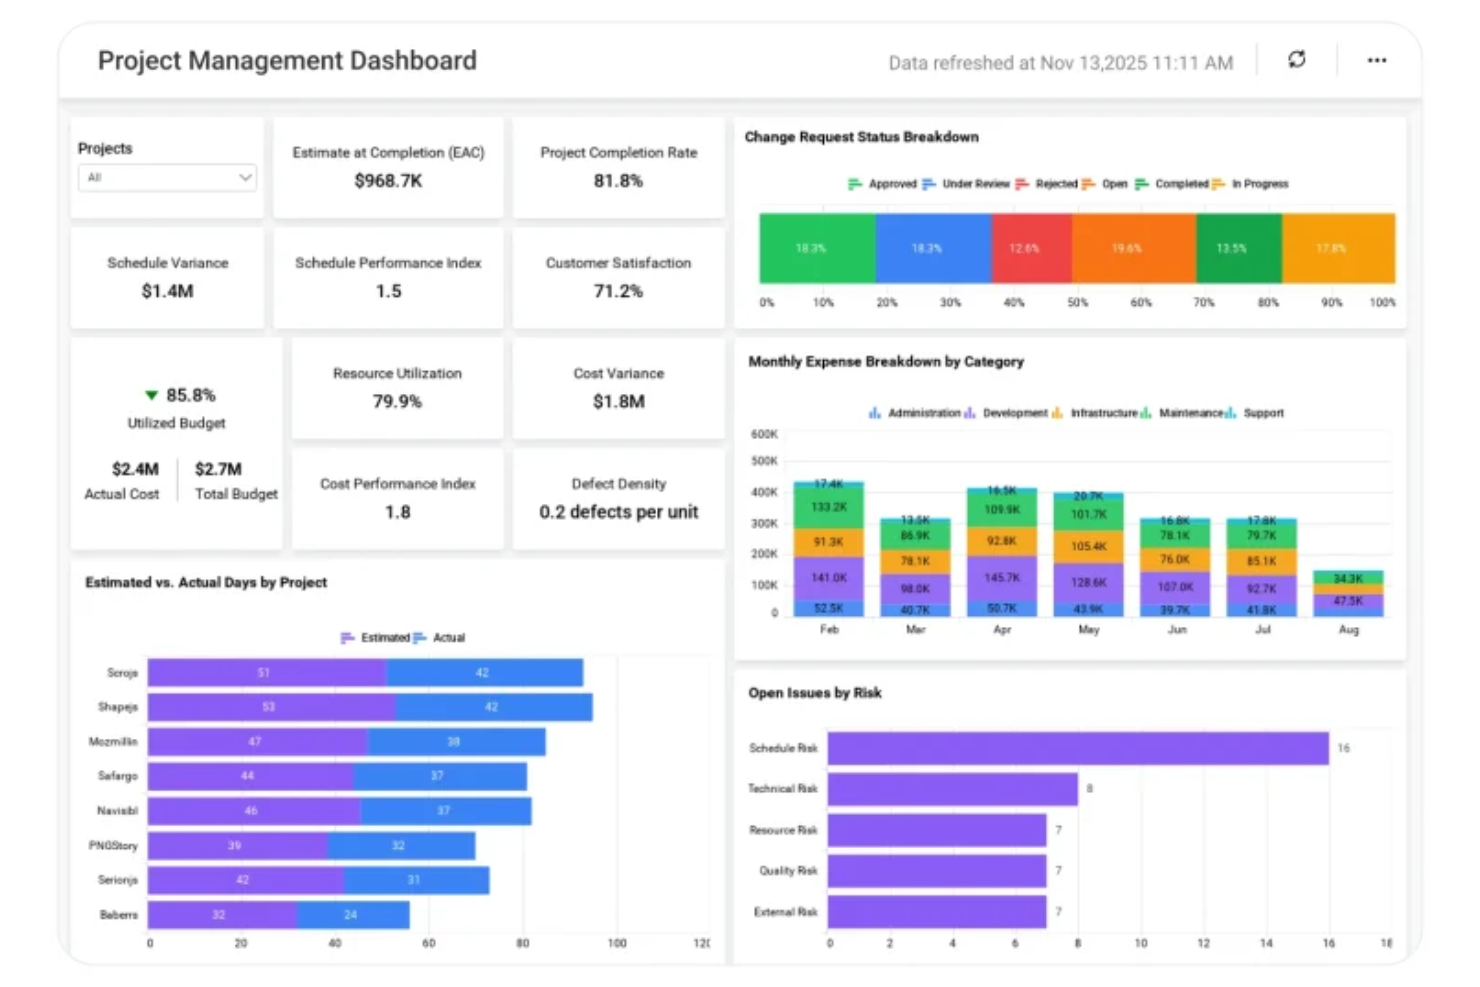Click the Infrastructure legend icon
Image resolution: width=1480 pixels, height=987 pixels.
click(1055, 412)
